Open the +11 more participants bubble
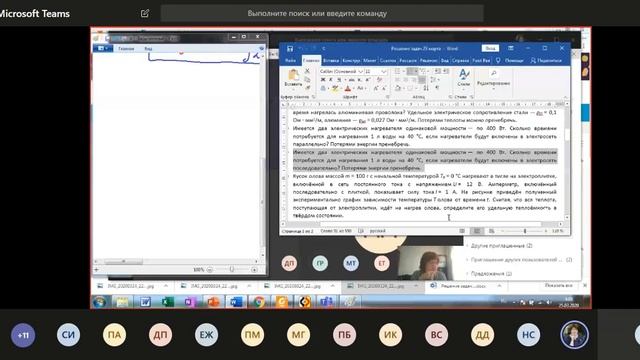Screen dimensions: 640x360 click(x=23, y=335)
